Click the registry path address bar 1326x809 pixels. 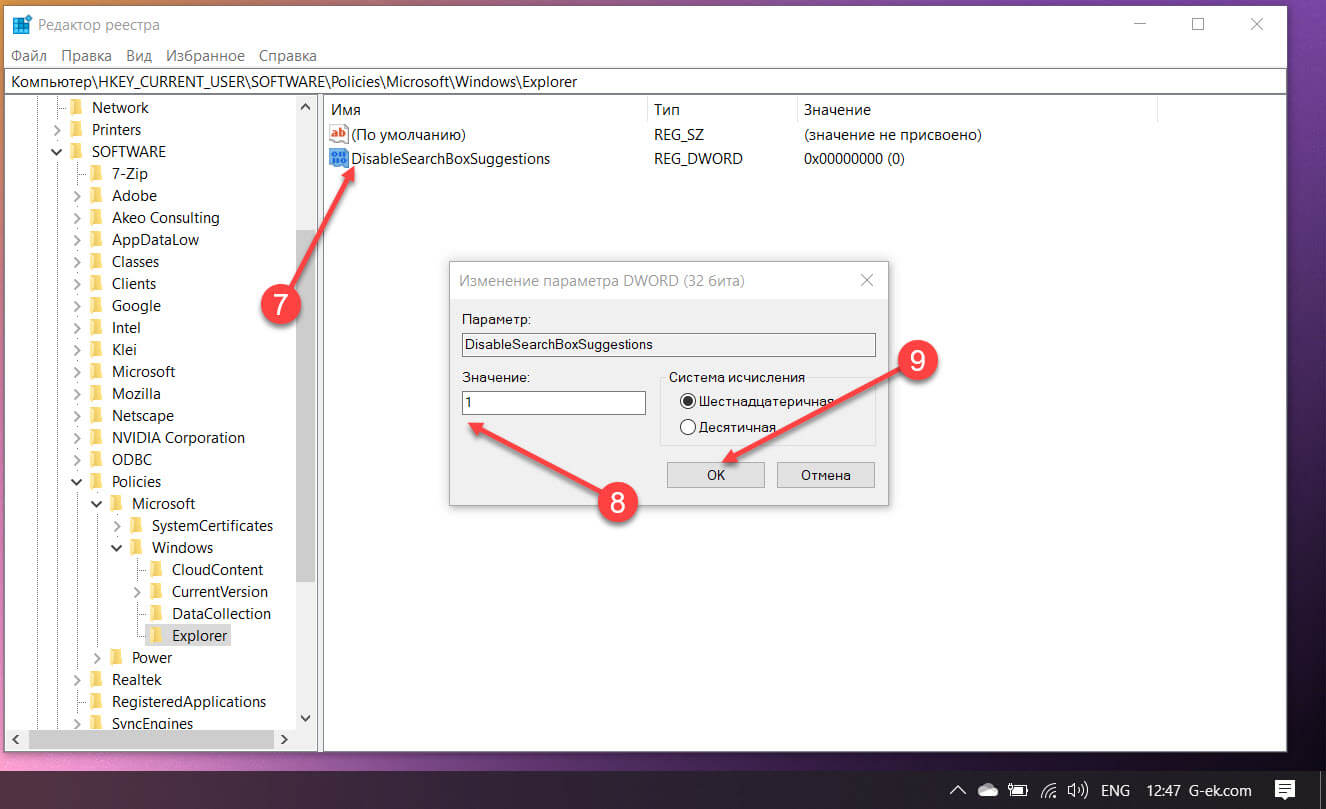(x=645, y=82)
